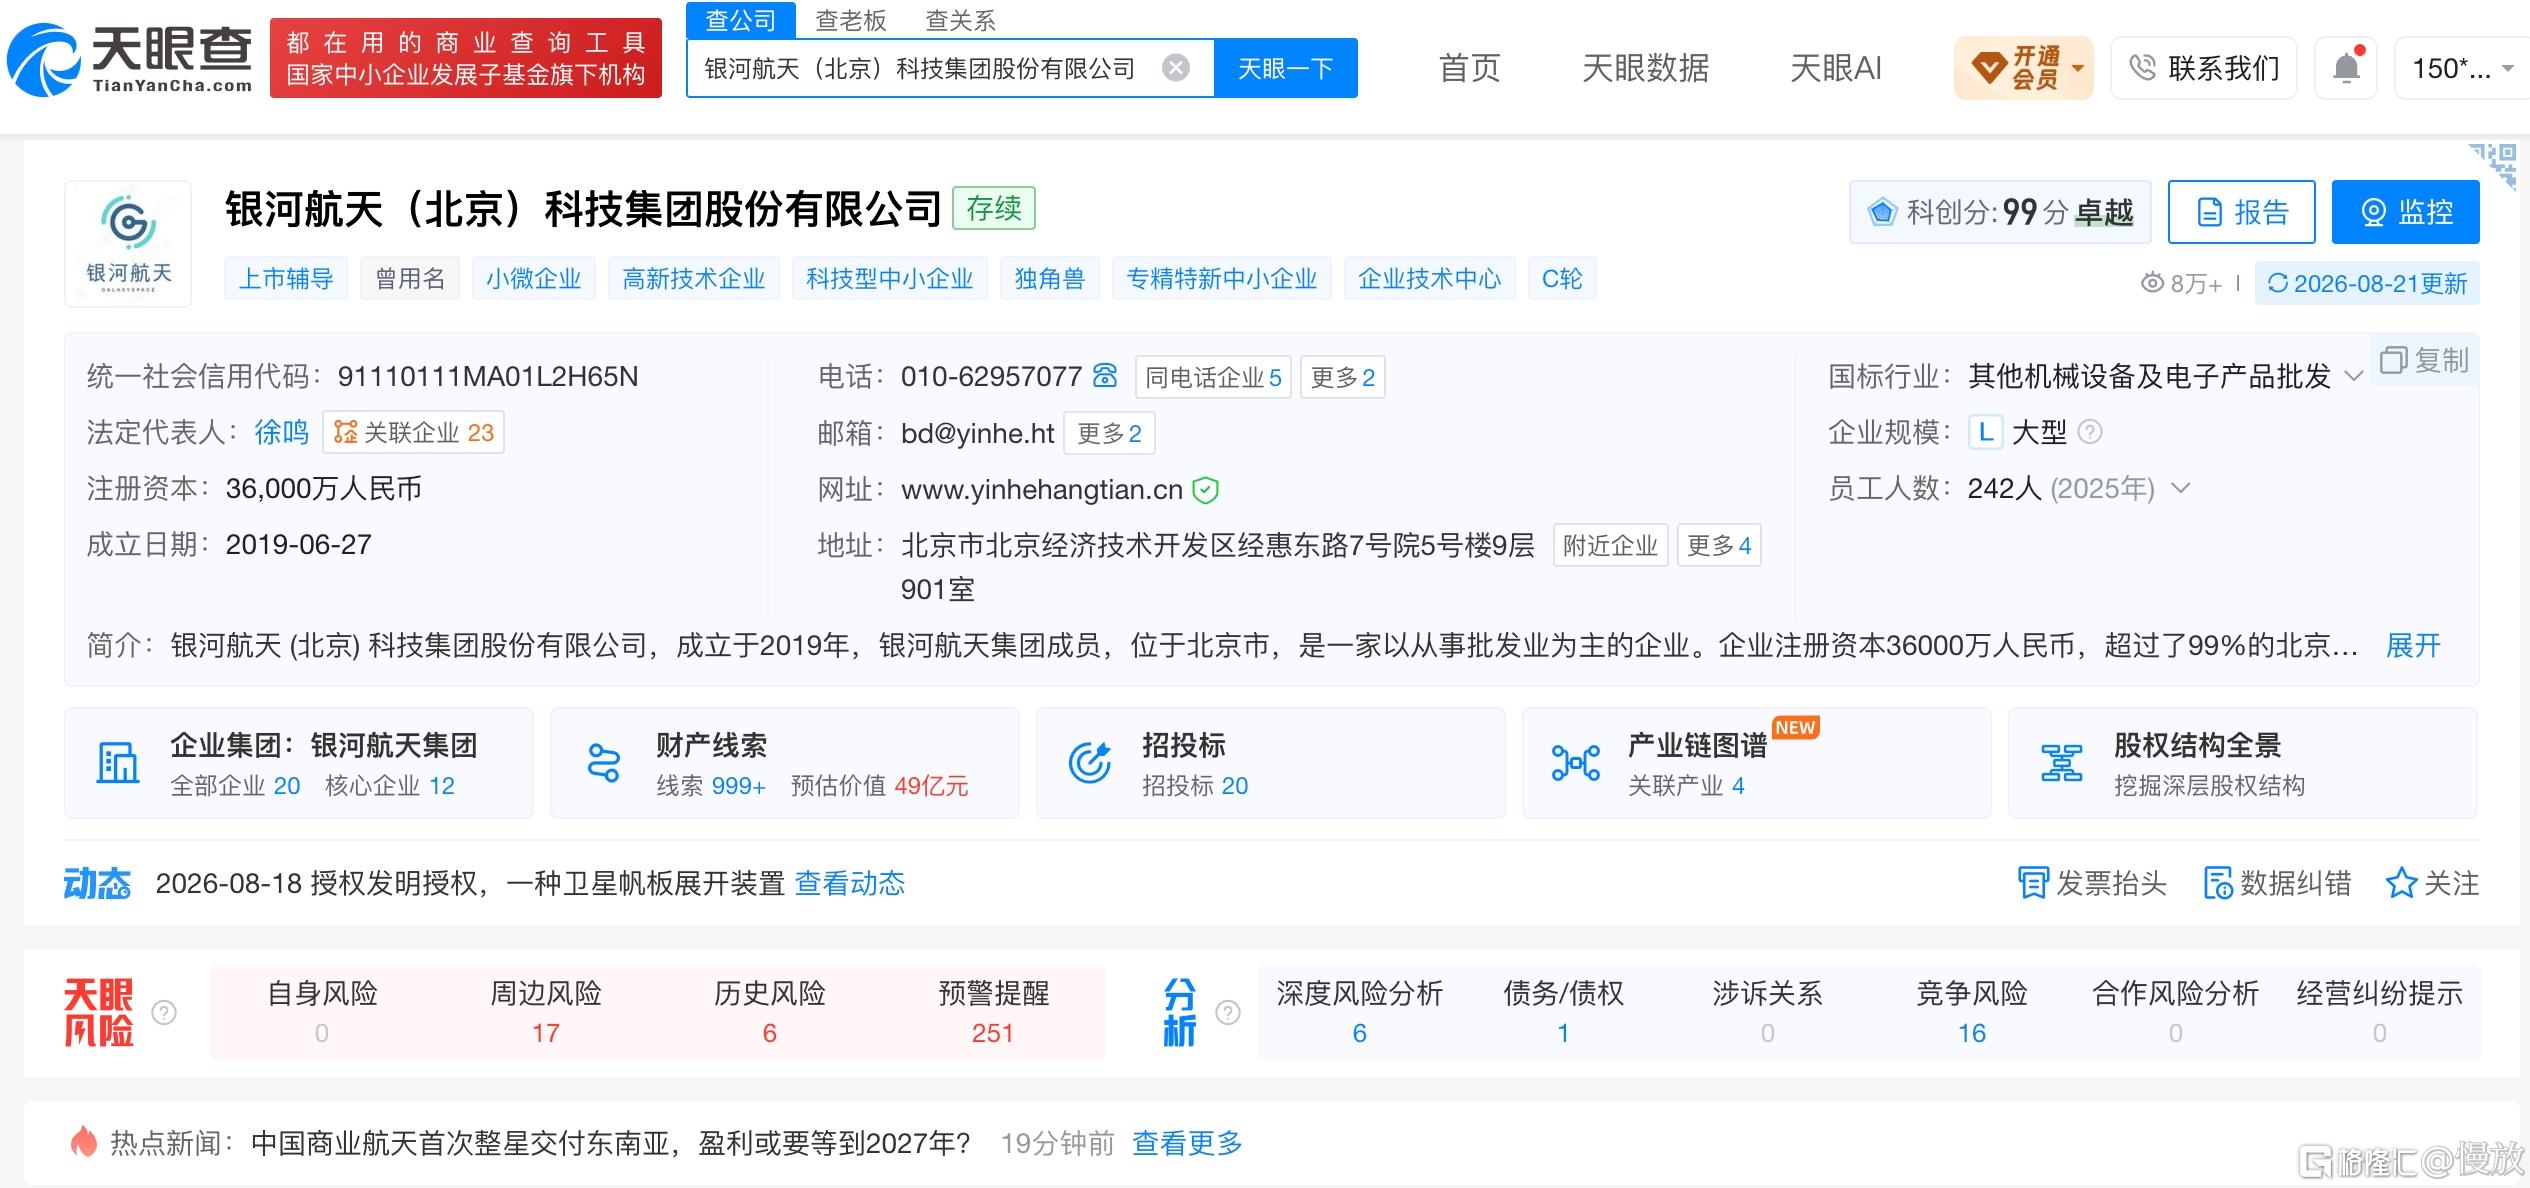Open 历史风险 6 risk item
This screenshot has width=2530, height=1188.
(770, 1013)
